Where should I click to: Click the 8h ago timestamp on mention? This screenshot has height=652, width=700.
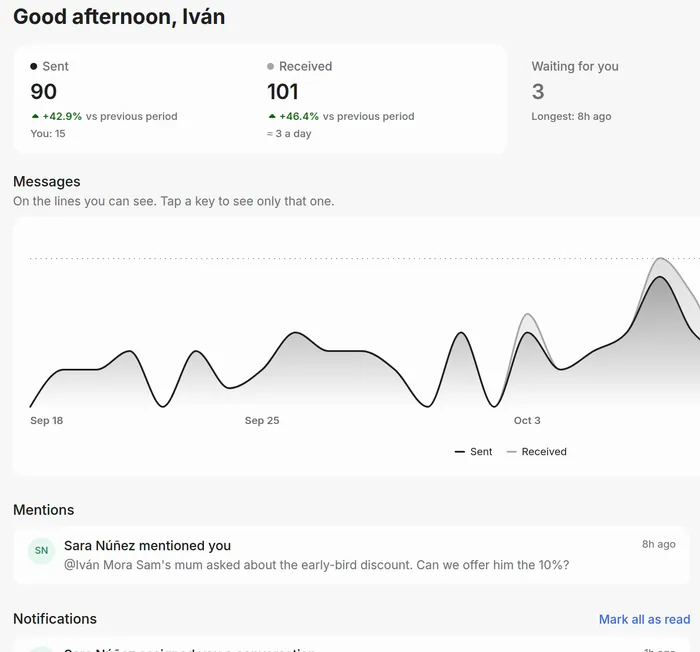click(x=658, y=544)
